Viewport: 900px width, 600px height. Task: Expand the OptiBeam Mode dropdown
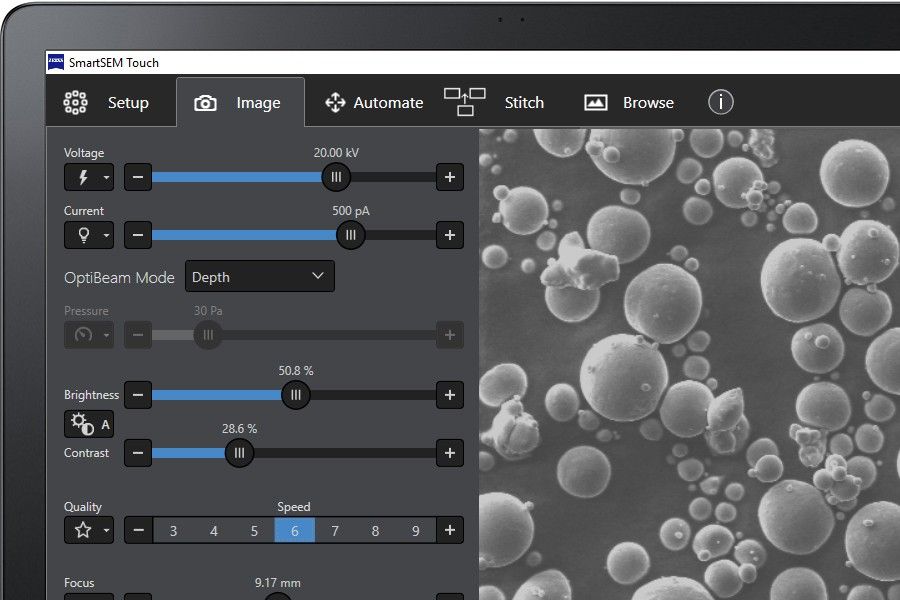[259, 277]
